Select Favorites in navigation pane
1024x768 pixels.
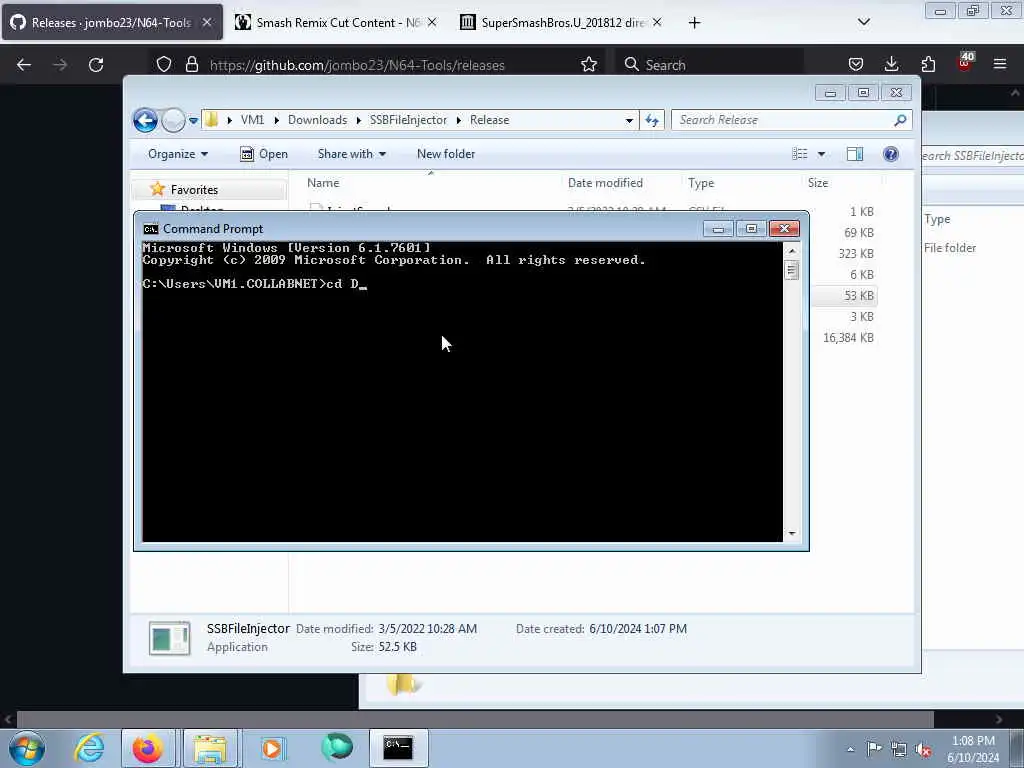click(x=194, y=189)
